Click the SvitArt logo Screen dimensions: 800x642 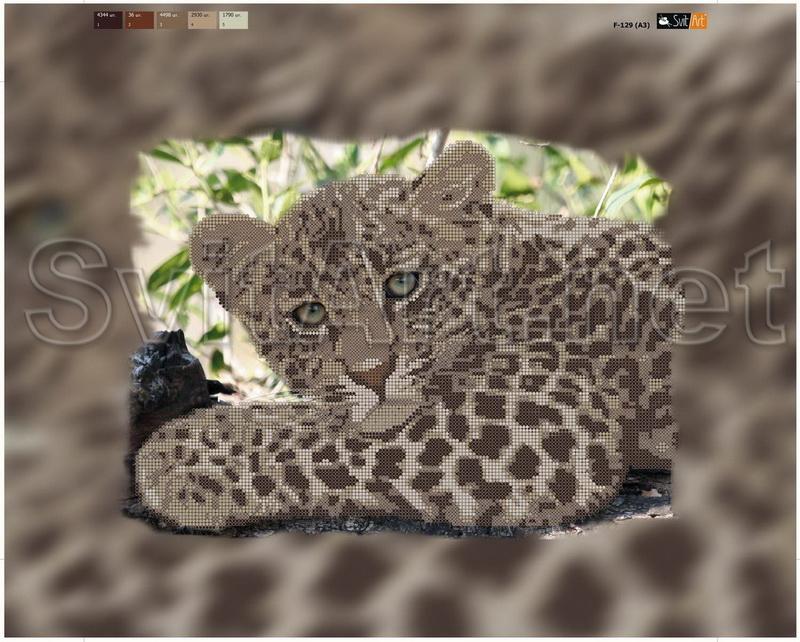point(681,21)
